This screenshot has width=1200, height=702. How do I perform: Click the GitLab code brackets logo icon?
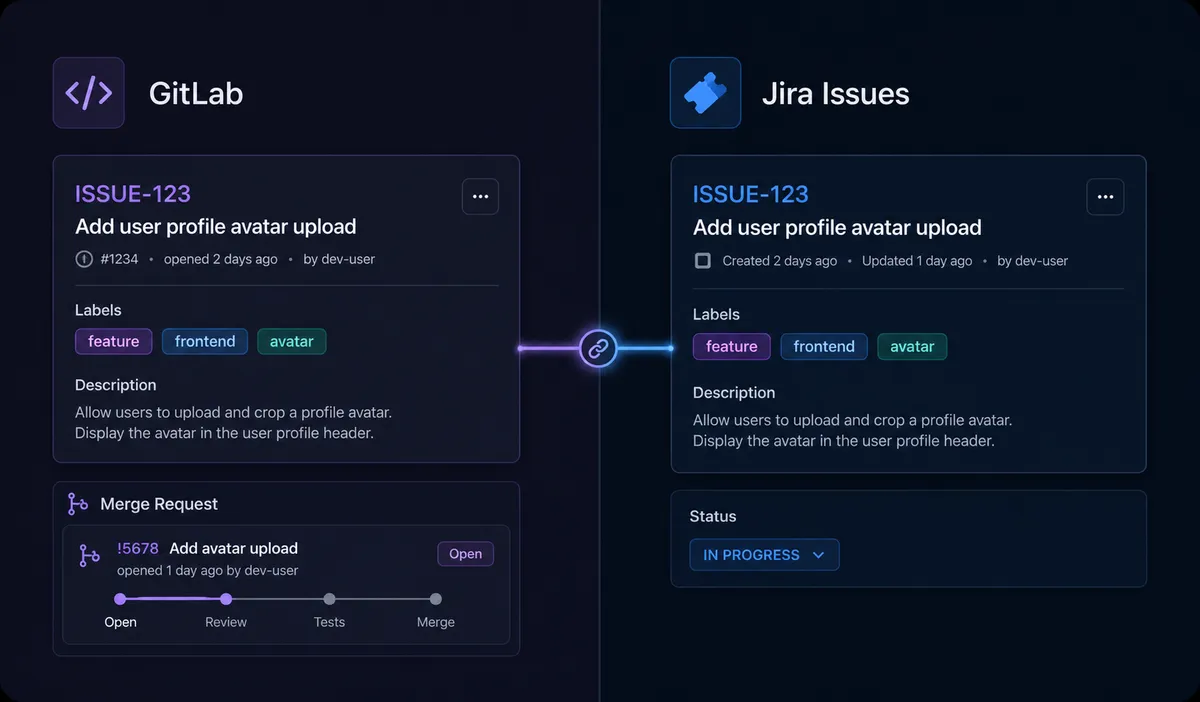[x=89, y=93]
